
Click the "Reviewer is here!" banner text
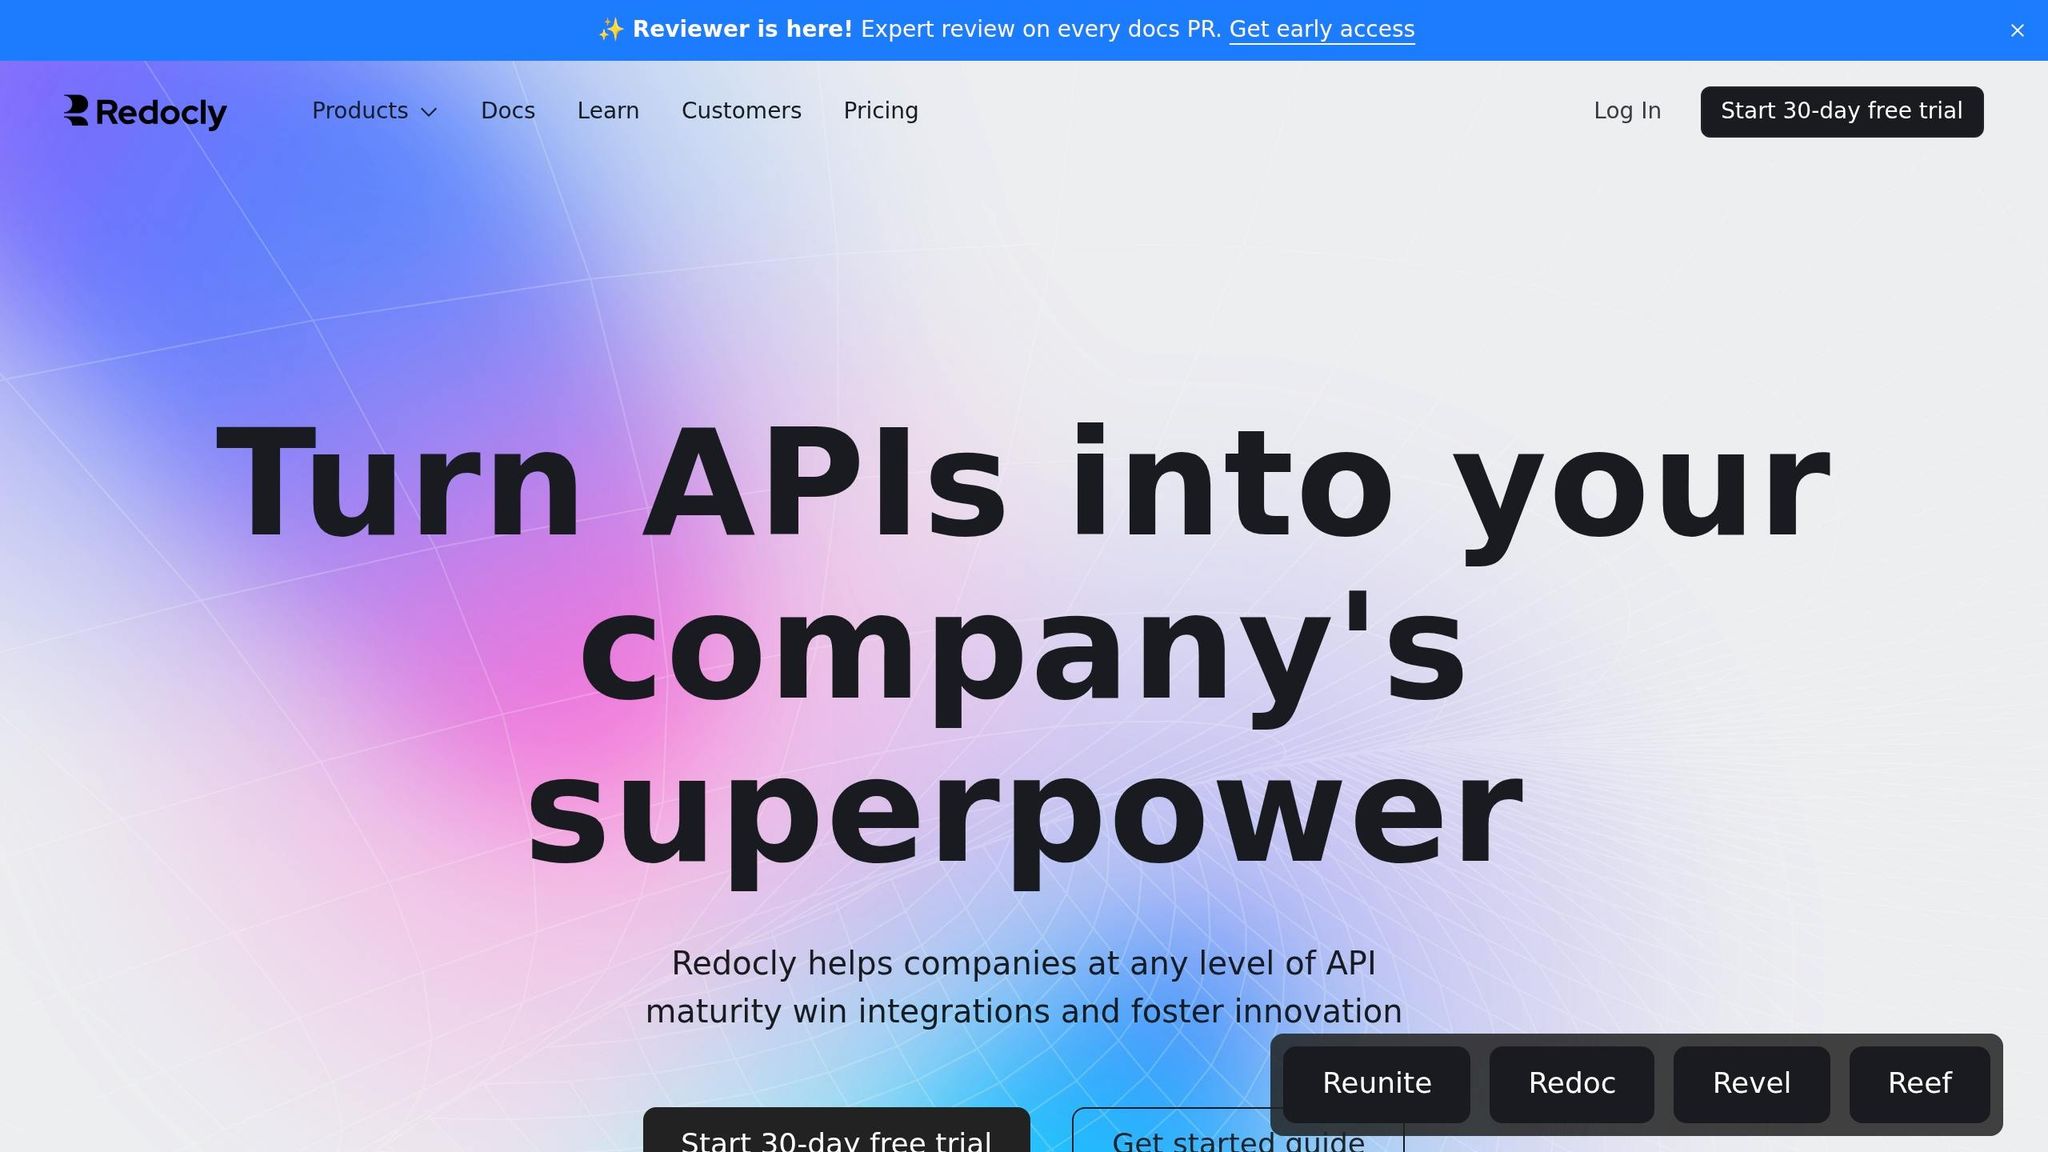(742, 29)
